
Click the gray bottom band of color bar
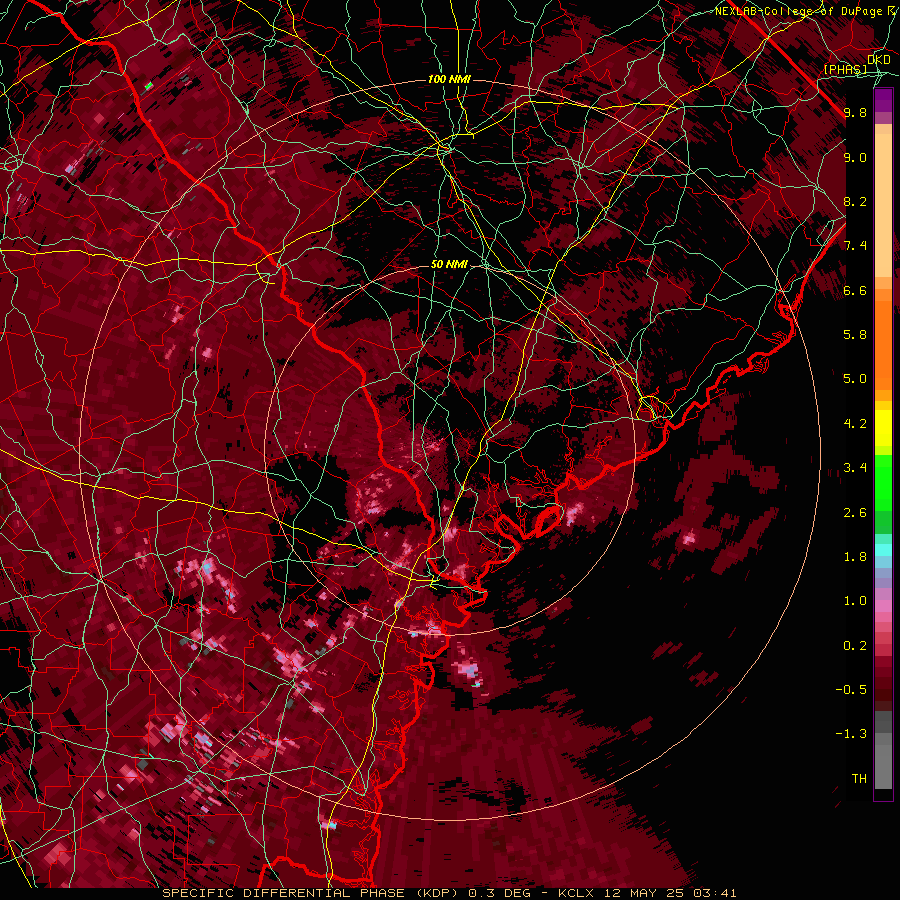(x=883, y=752)
